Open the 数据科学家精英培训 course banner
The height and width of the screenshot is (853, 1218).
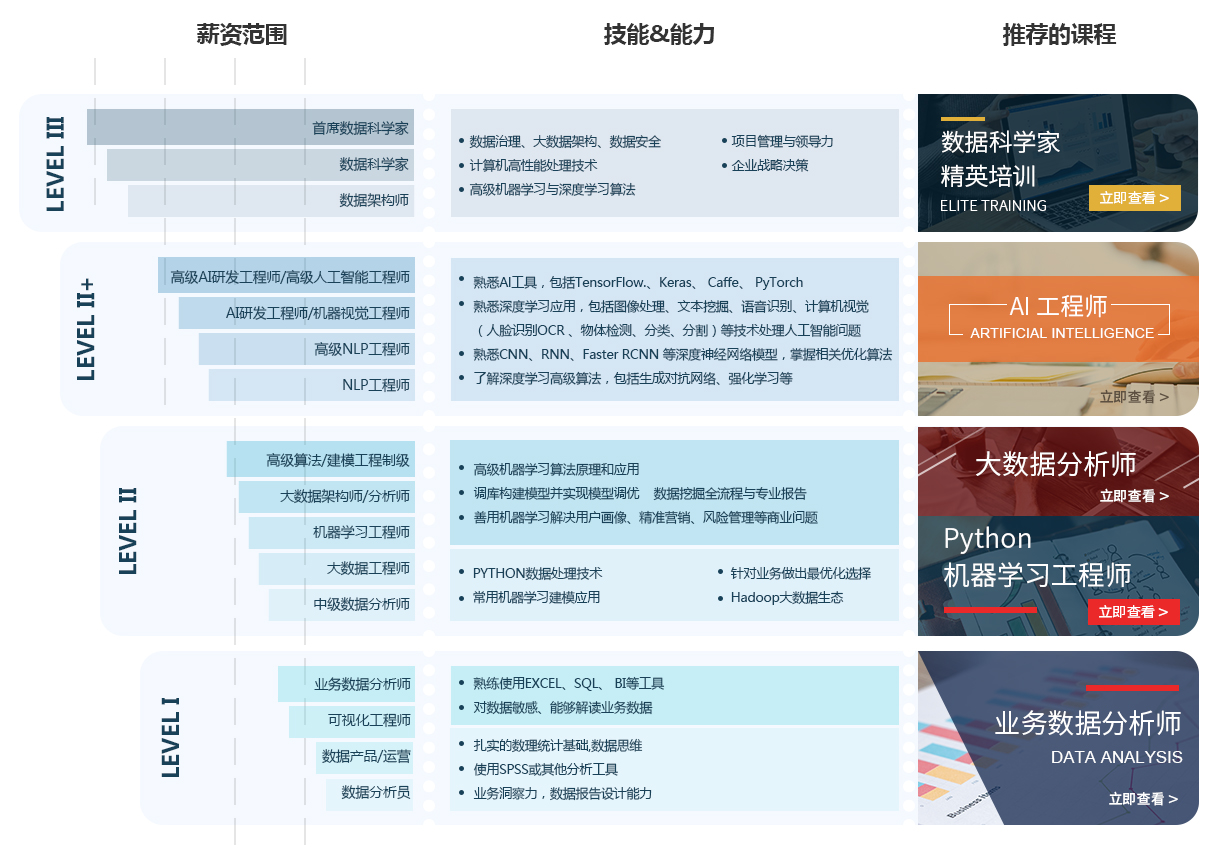[x=1058, y=163]
